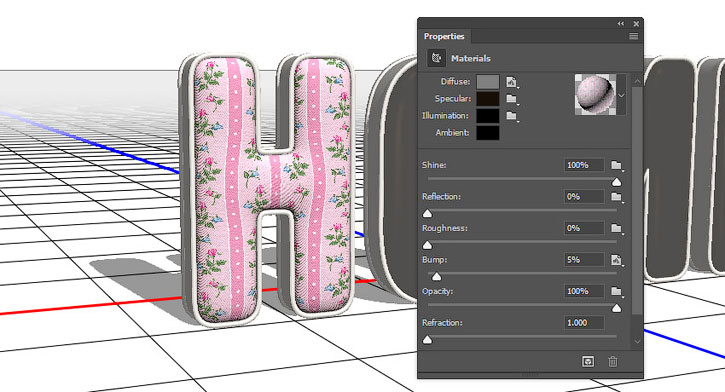Viewport: 725px width, 392px height.
Task: Click the Roughness texture folder icon
Action: (616, 228)
